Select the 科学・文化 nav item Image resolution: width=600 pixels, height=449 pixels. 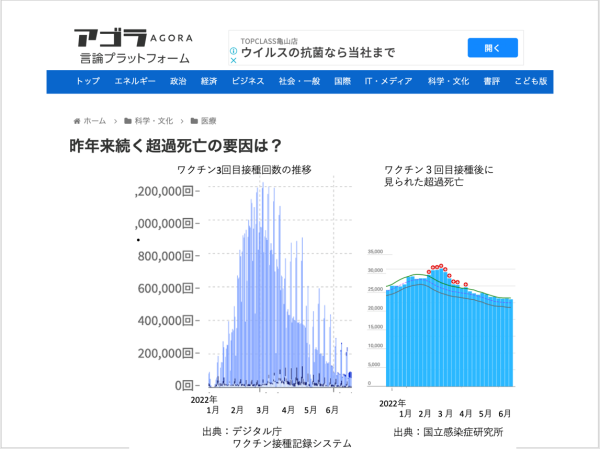coord(448,81)
